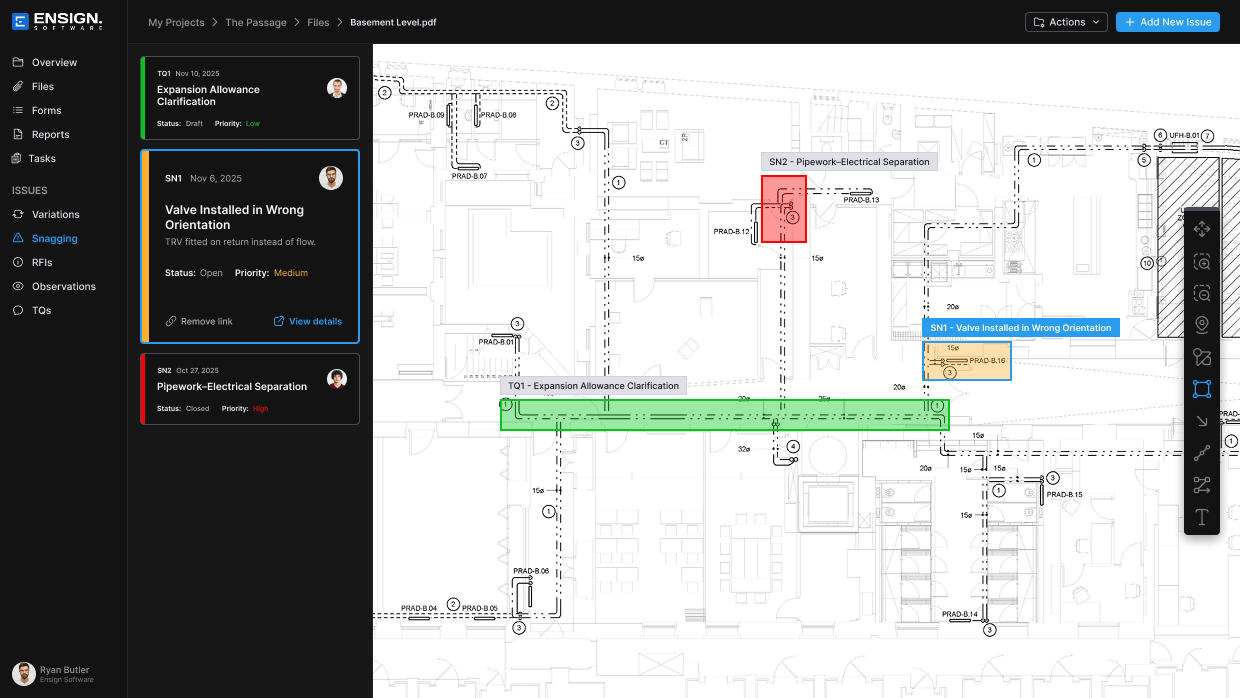Navigate to Files breadcrumb
This screenshot has height=698, width=1240.
(x=318, y=22)
